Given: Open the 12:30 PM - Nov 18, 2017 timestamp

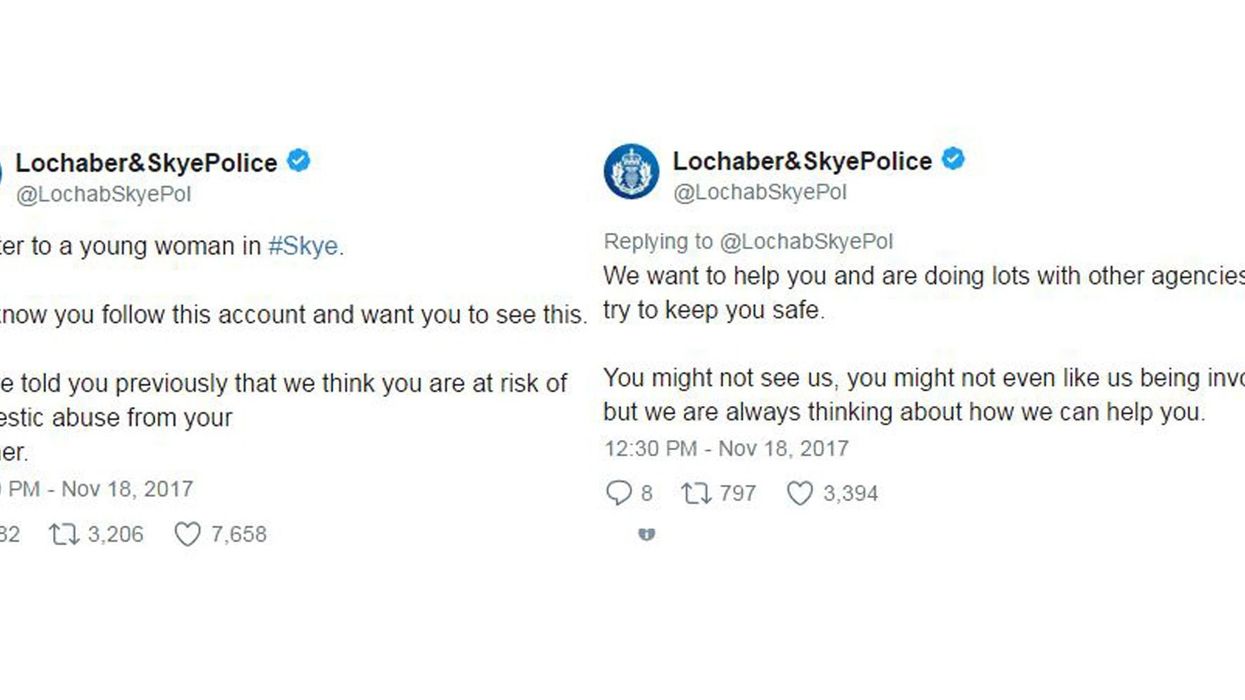Looking at the screenshot, I should click(726, 448).
